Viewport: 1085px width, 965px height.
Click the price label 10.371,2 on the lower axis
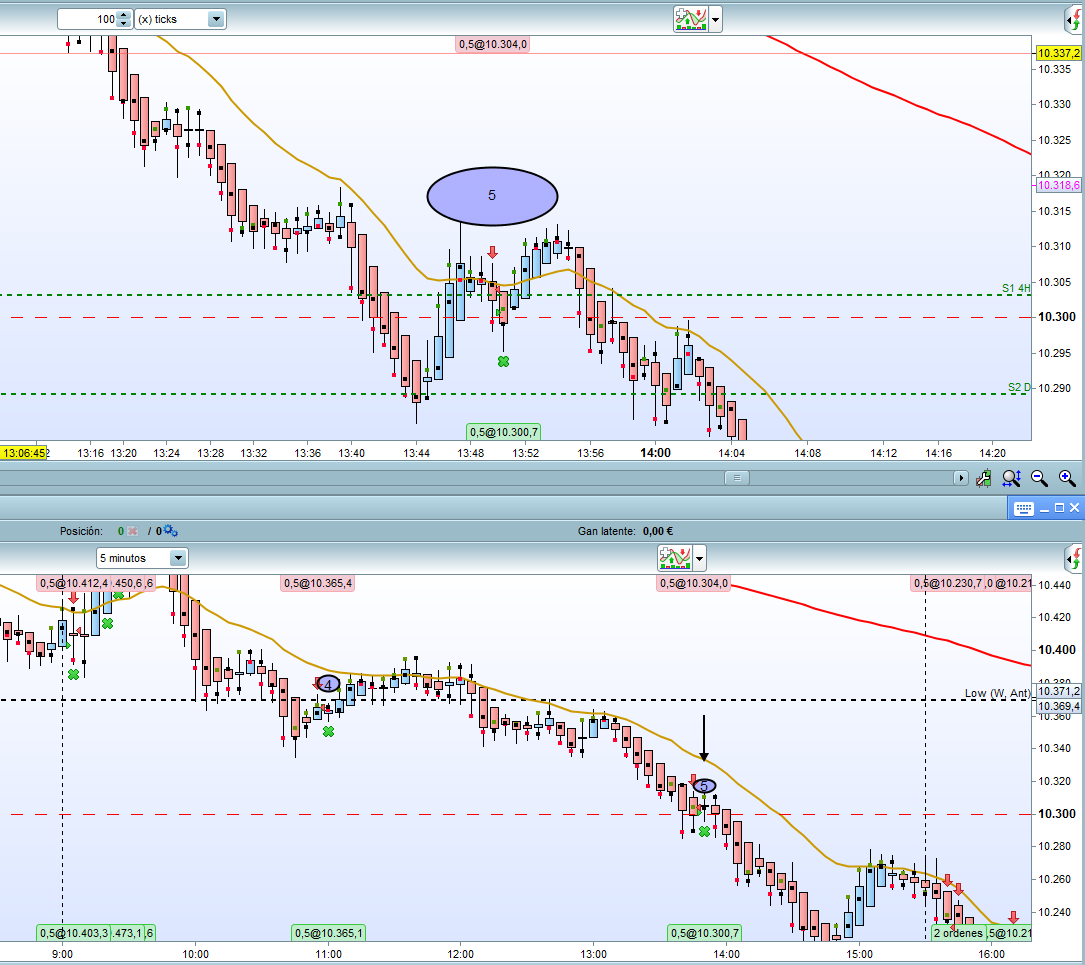point(1059,691)
